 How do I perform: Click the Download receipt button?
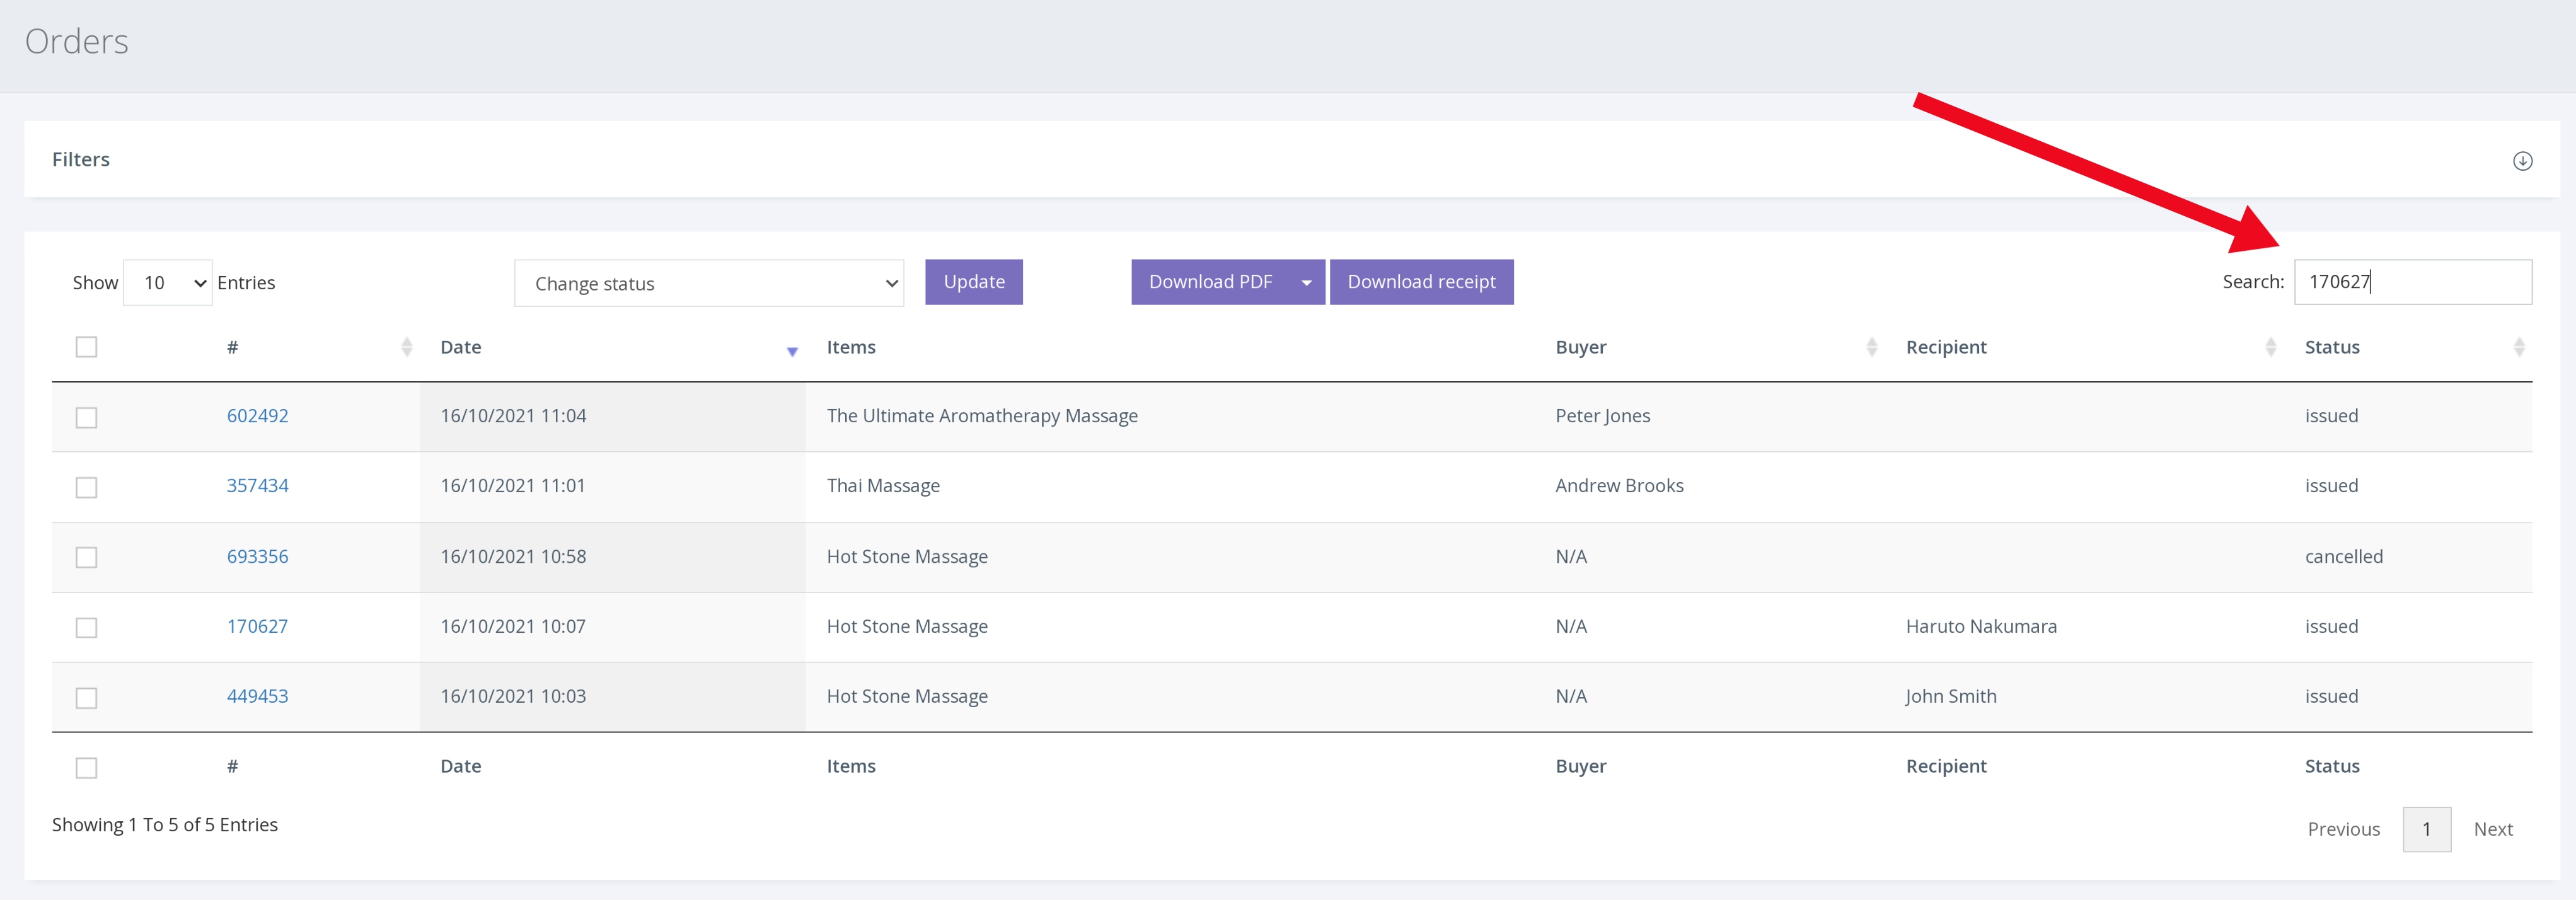point(1421,282)
